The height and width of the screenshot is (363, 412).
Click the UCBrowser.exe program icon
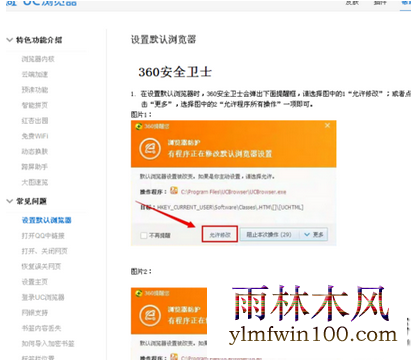pyautogui.click(x=174, y=191)
